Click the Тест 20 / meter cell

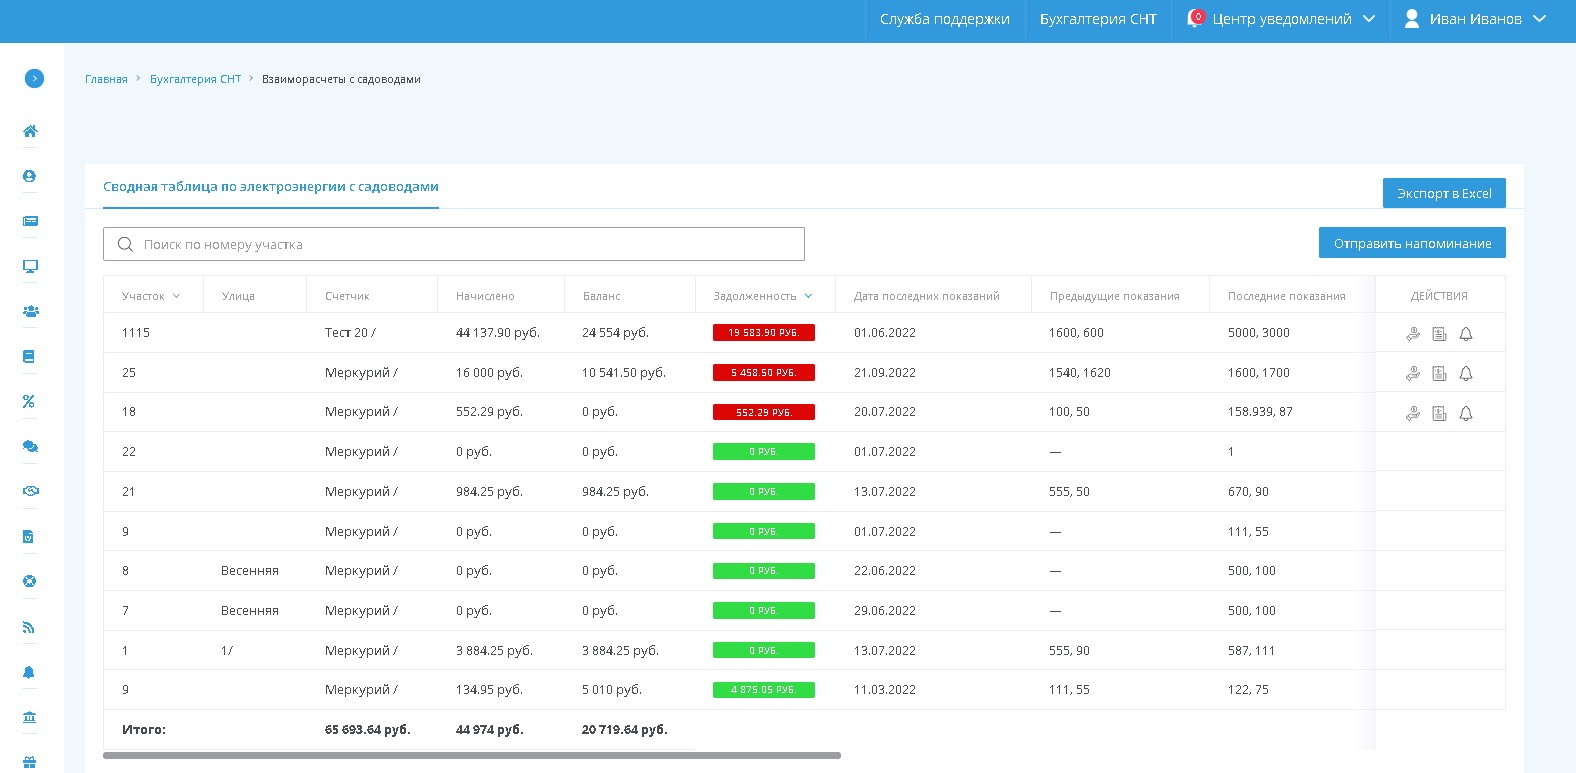[350, 333]
